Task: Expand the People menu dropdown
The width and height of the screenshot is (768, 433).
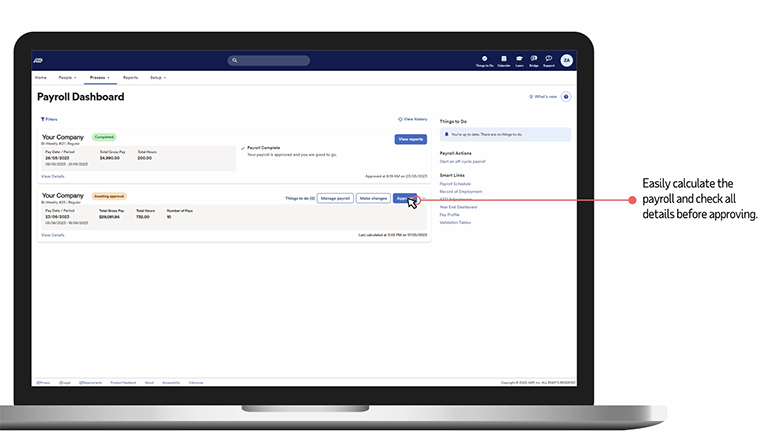Action: pos(67,77)
